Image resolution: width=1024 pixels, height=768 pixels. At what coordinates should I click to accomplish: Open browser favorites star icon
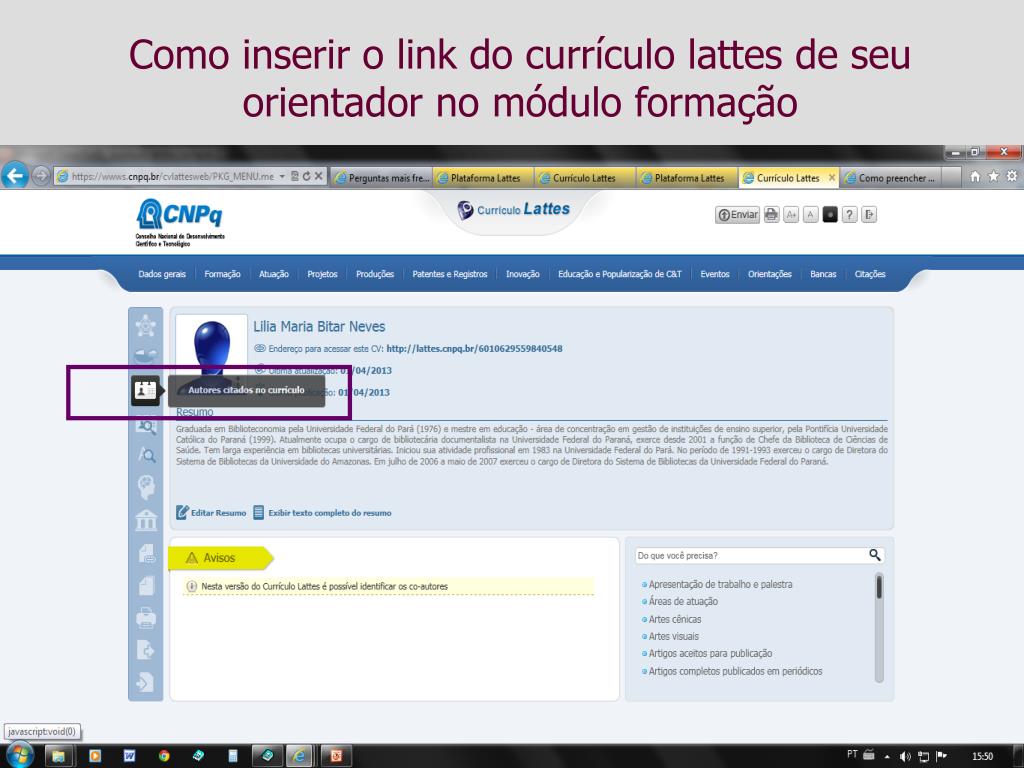point(993,176)
